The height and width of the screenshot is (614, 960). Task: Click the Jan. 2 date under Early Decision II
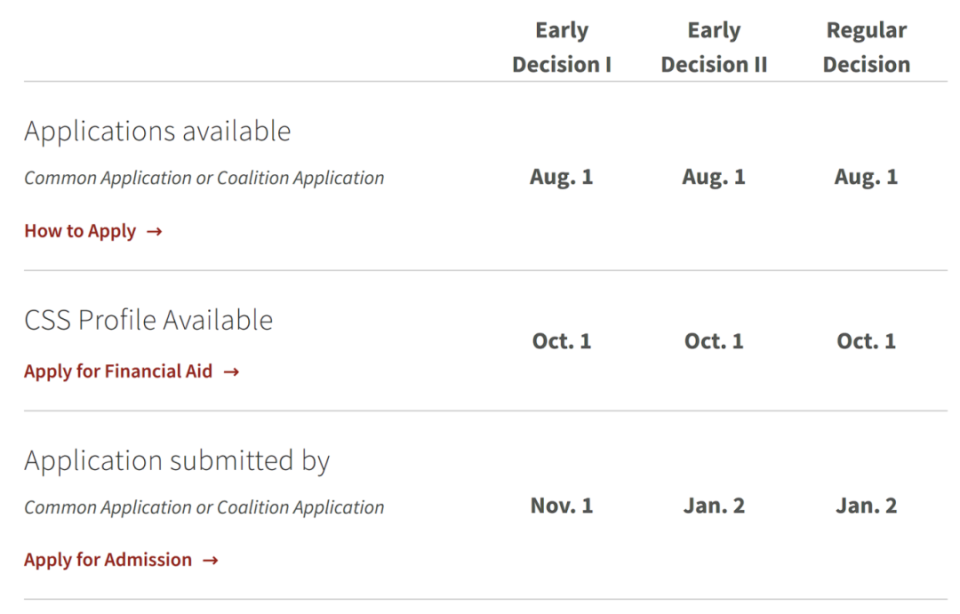pos(714,506)
